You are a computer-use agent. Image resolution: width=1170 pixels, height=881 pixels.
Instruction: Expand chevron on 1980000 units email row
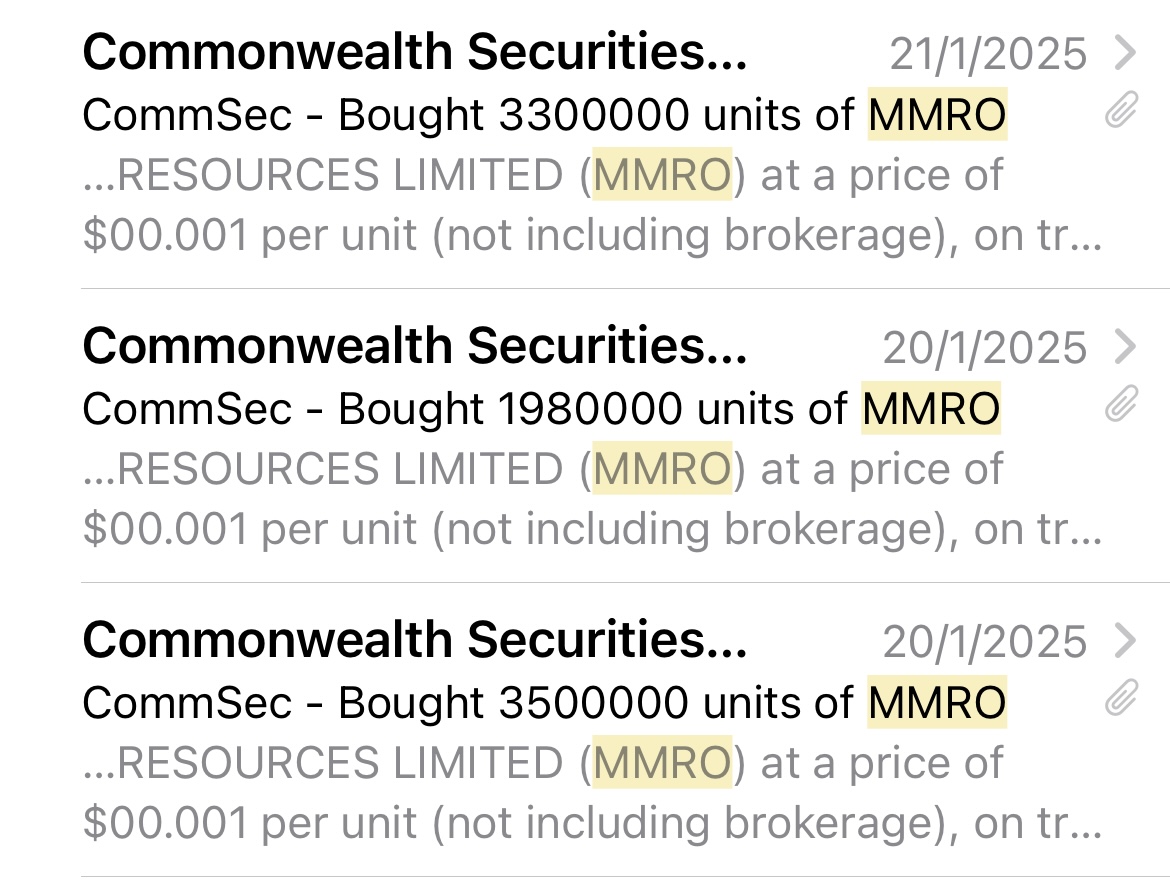pos(1125,347)
